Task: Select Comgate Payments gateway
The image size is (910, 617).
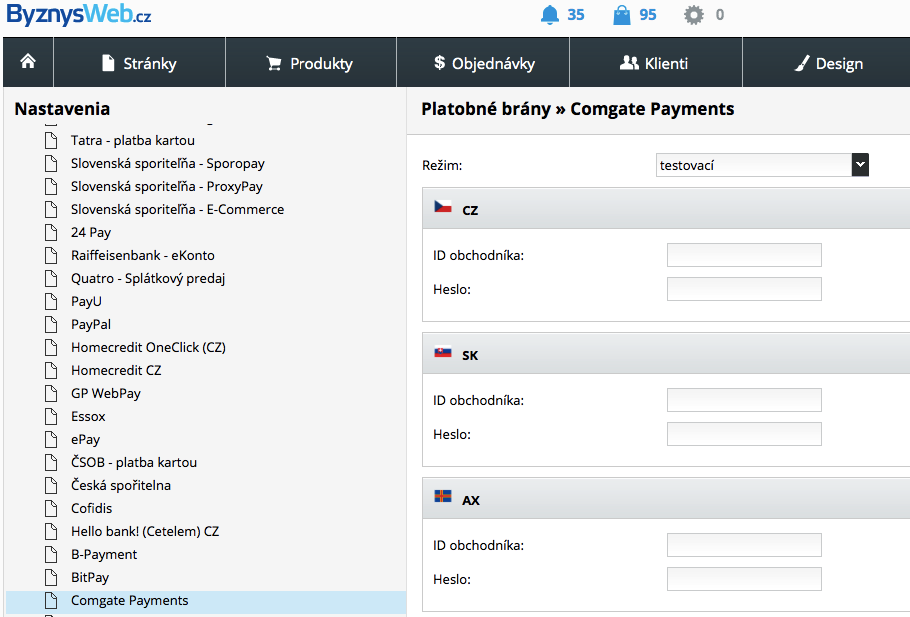Action: [x=129, y=600]
